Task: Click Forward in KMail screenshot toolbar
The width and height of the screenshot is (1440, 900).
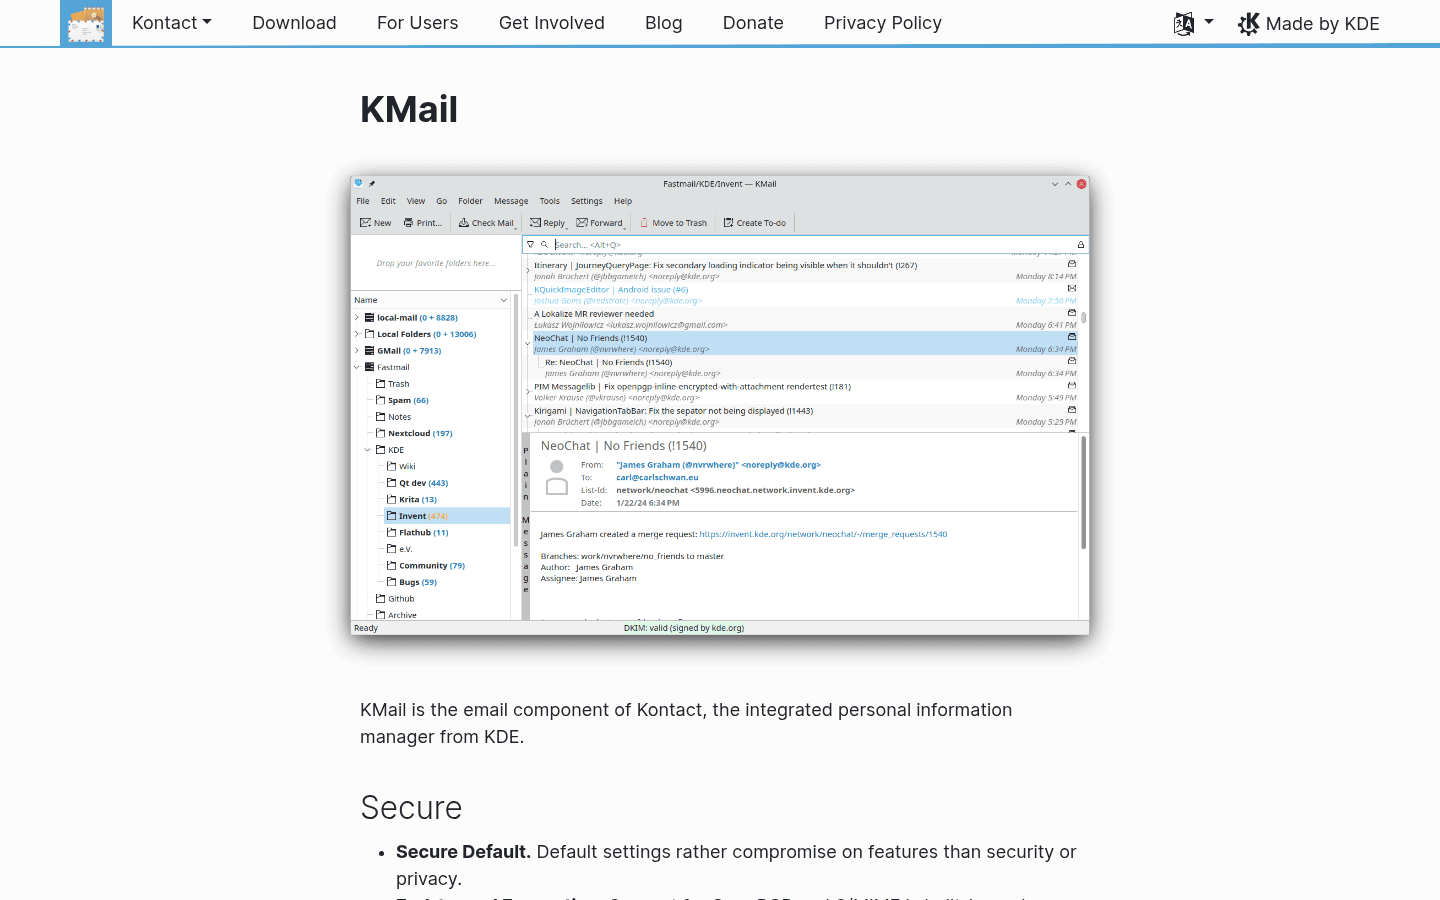Action: coord(600,223)
